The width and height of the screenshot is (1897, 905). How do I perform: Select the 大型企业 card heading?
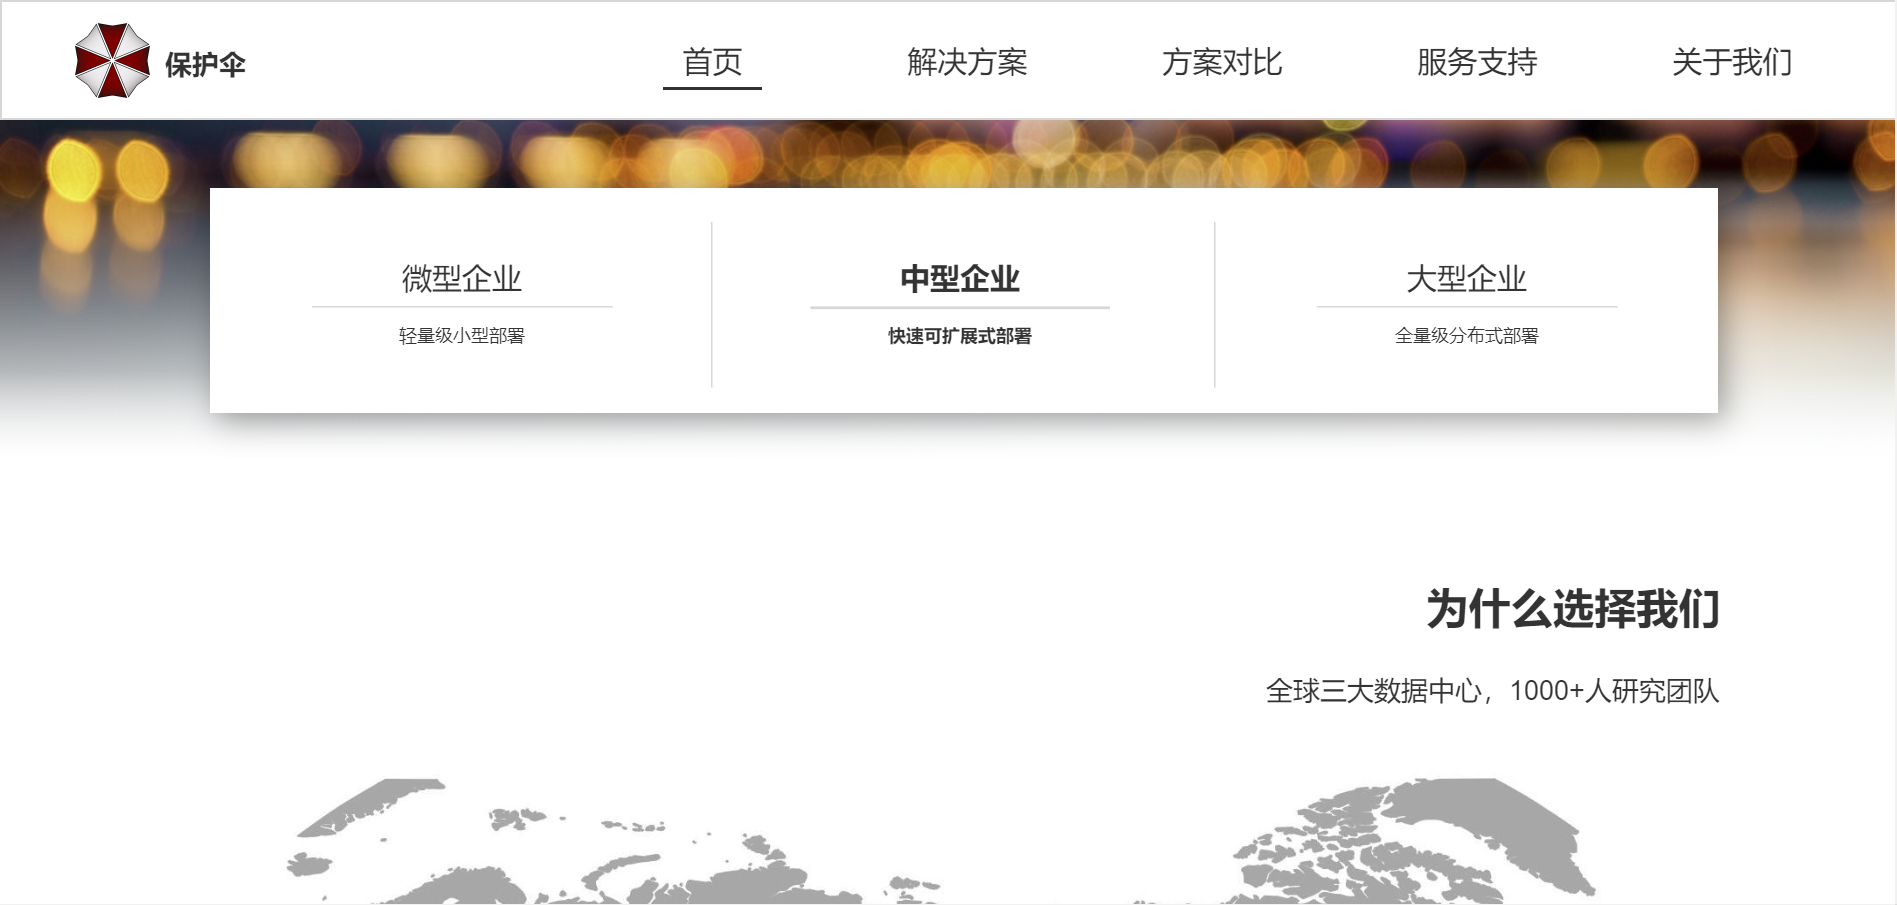[x=1467, y=278]
